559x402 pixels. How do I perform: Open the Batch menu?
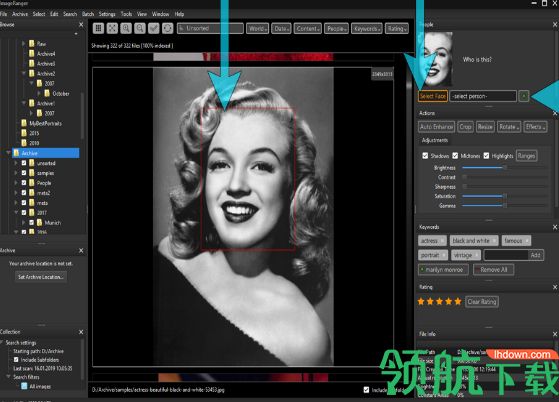[x=88, y=14]
